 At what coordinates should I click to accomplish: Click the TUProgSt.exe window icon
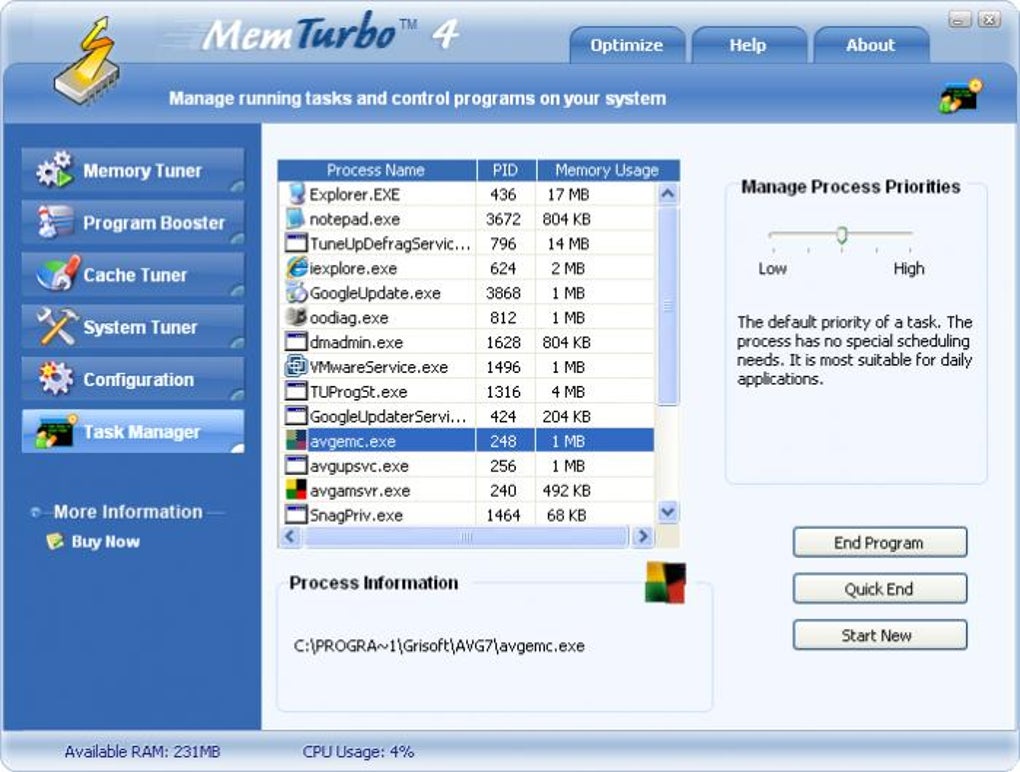coord(296,392)
